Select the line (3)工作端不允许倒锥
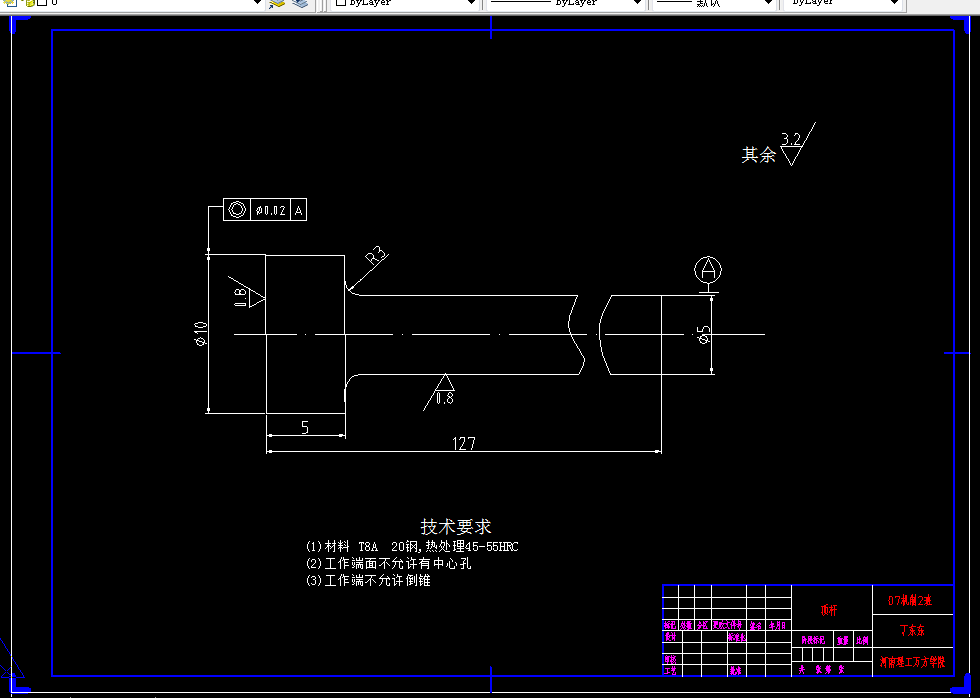 click(x=368, y=580)
